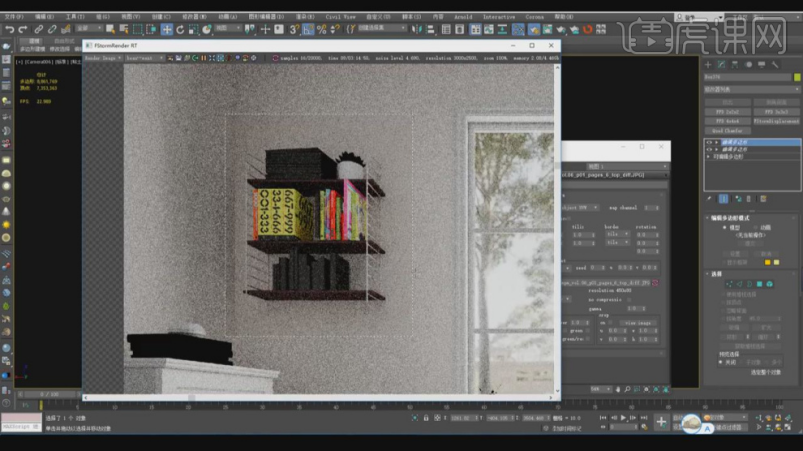803x451 pixels.
Task: Click the red FStorm render icon
Action: 587,29
